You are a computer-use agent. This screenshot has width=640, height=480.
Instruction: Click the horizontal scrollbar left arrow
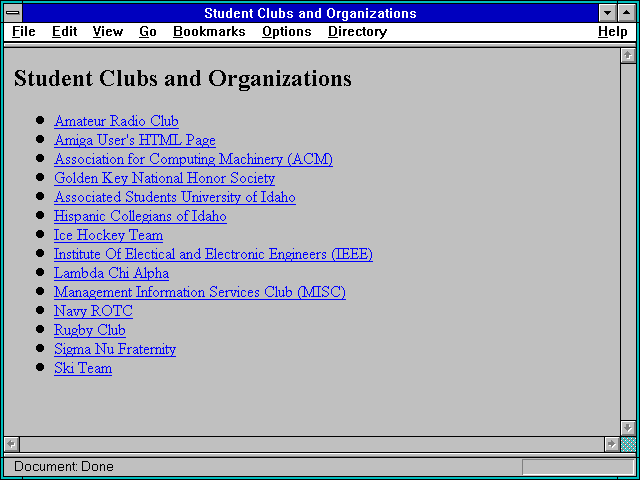pos(11,444)
